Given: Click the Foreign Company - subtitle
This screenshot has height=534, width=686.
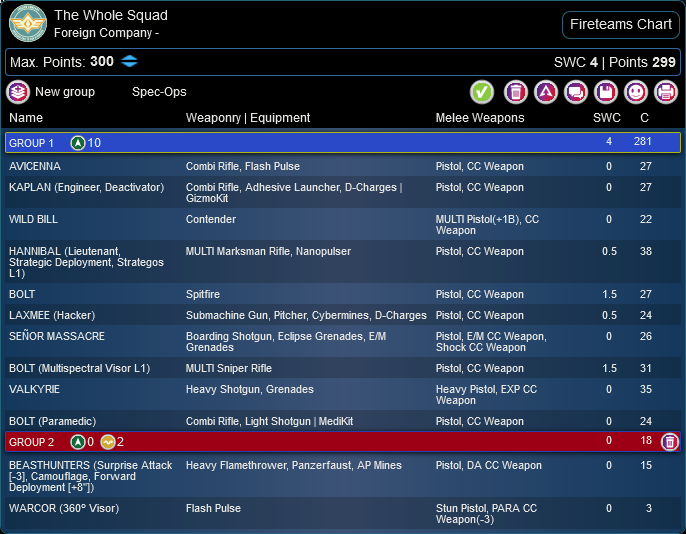Looking at the screenshot, I should (x=106, y=33).
